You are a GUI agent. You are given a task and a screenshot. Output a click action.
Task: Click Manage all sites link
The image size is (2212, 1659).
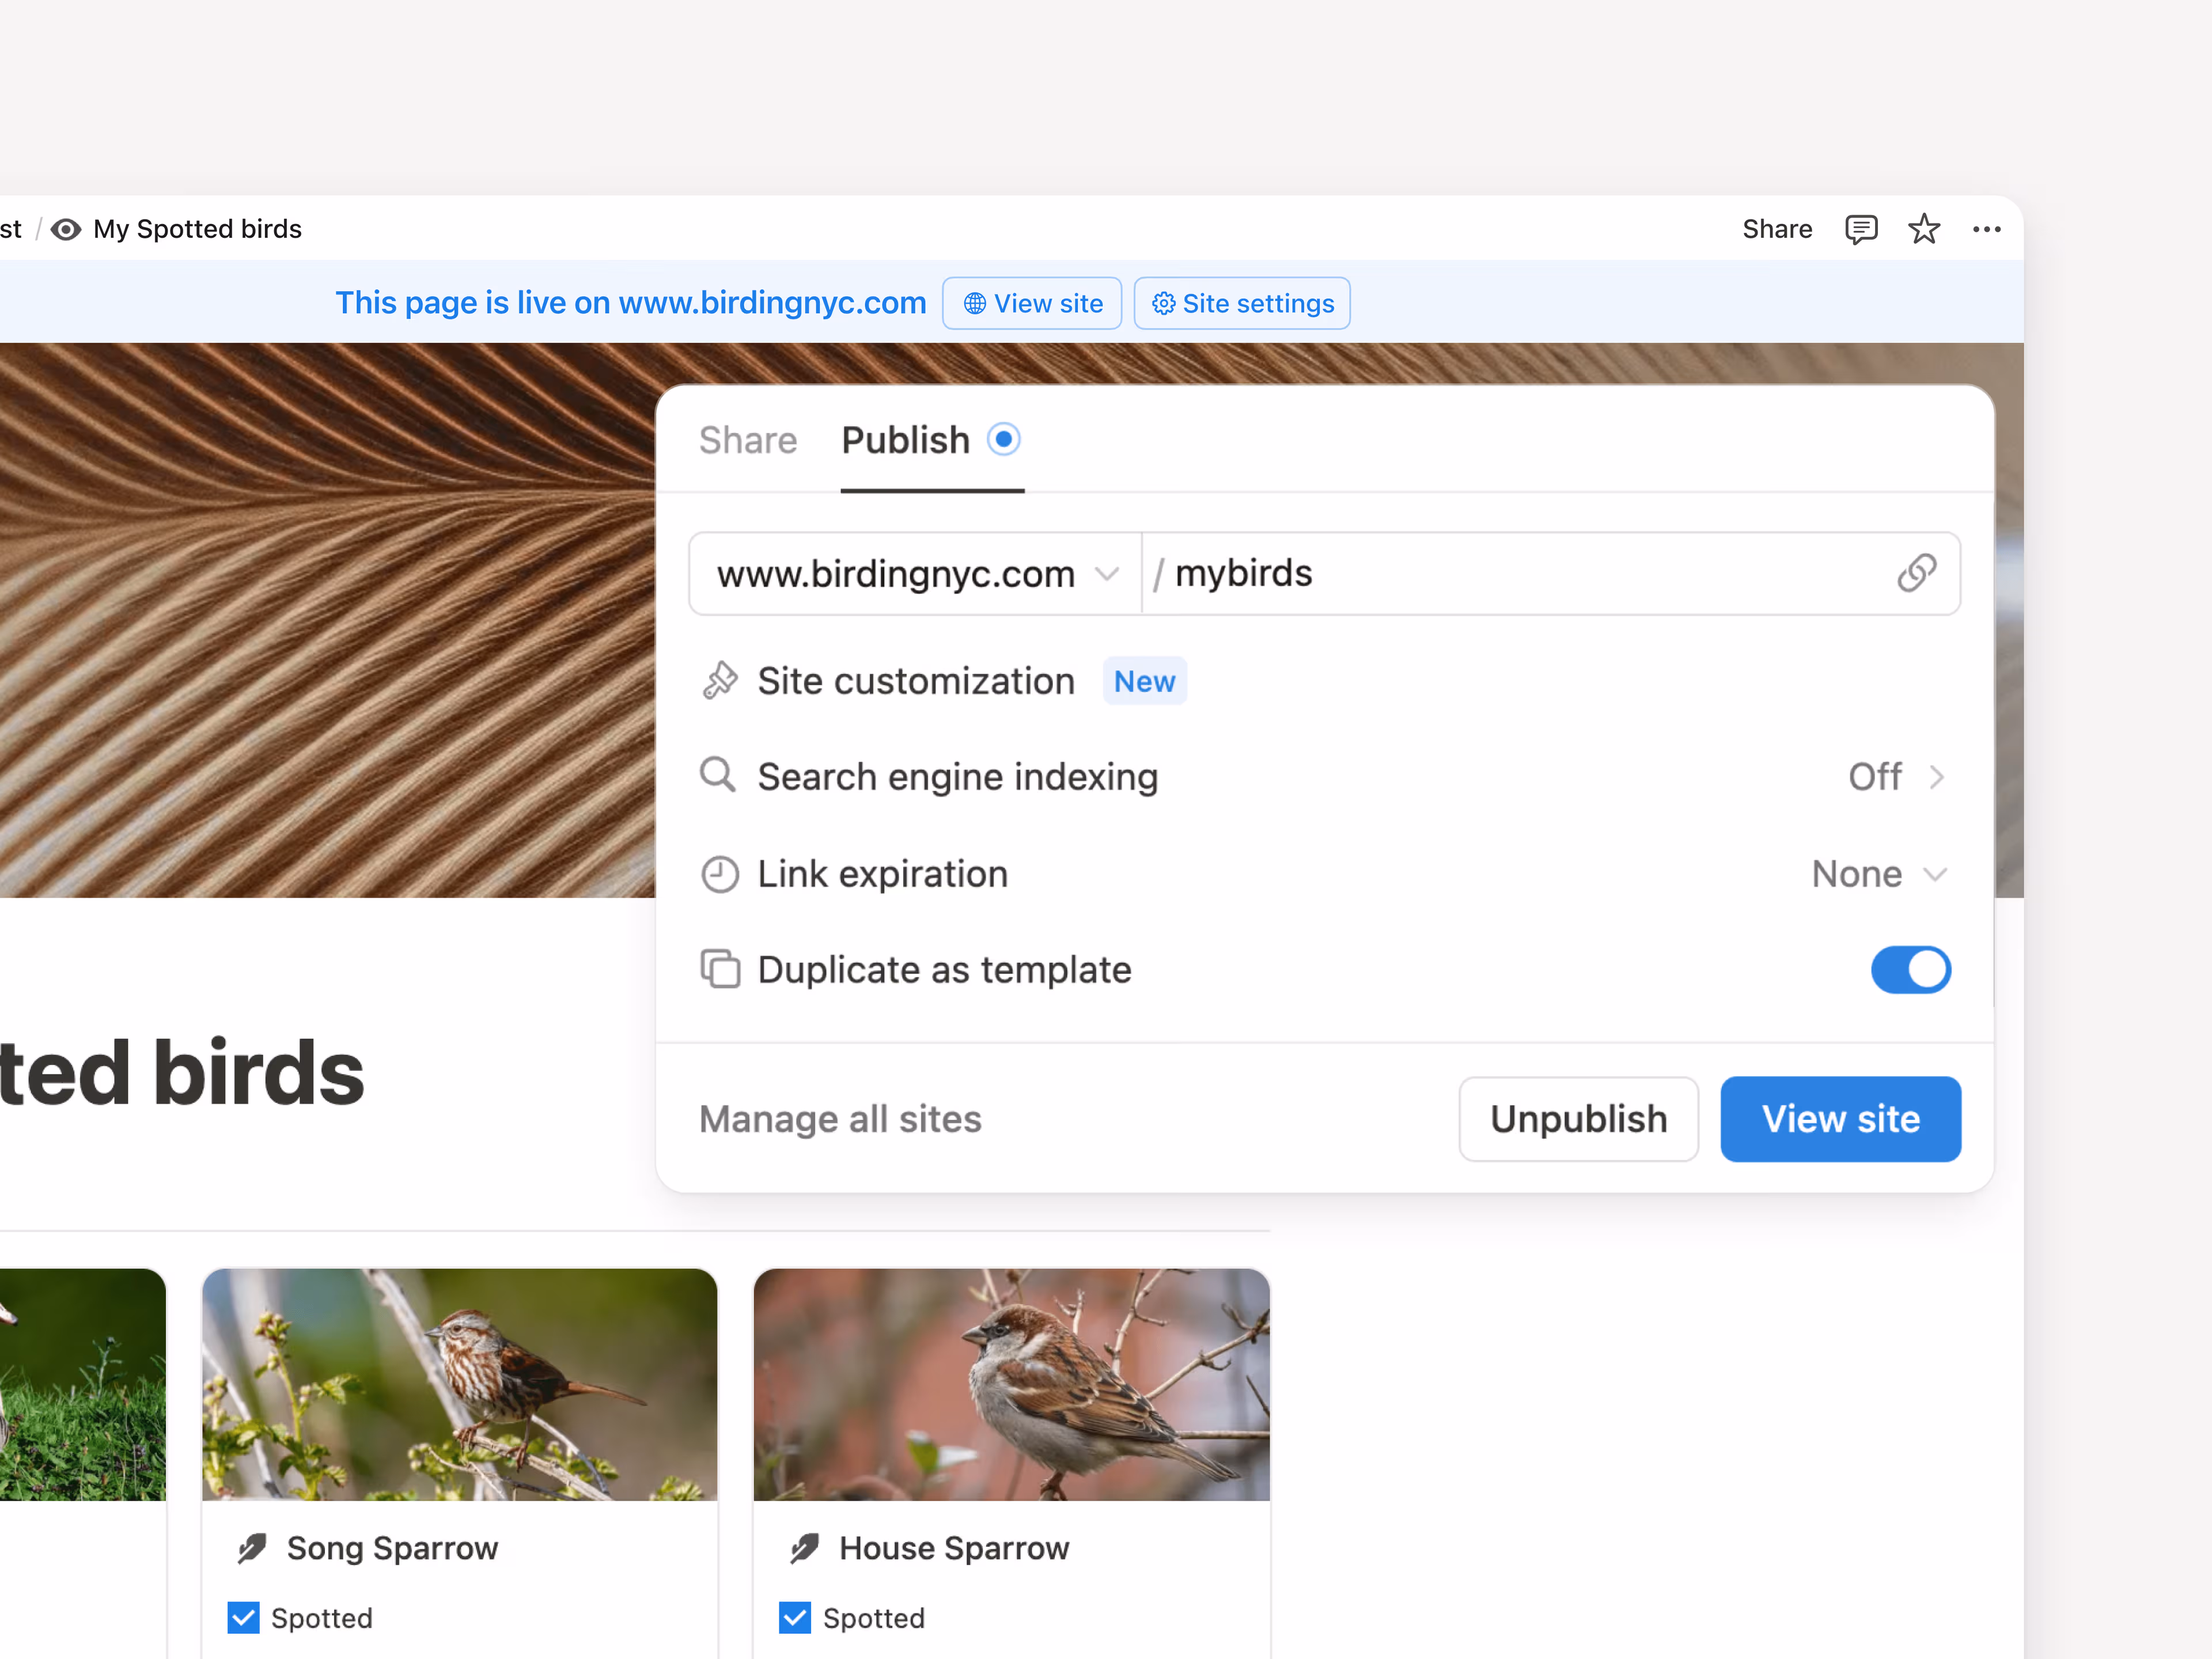840,1118
